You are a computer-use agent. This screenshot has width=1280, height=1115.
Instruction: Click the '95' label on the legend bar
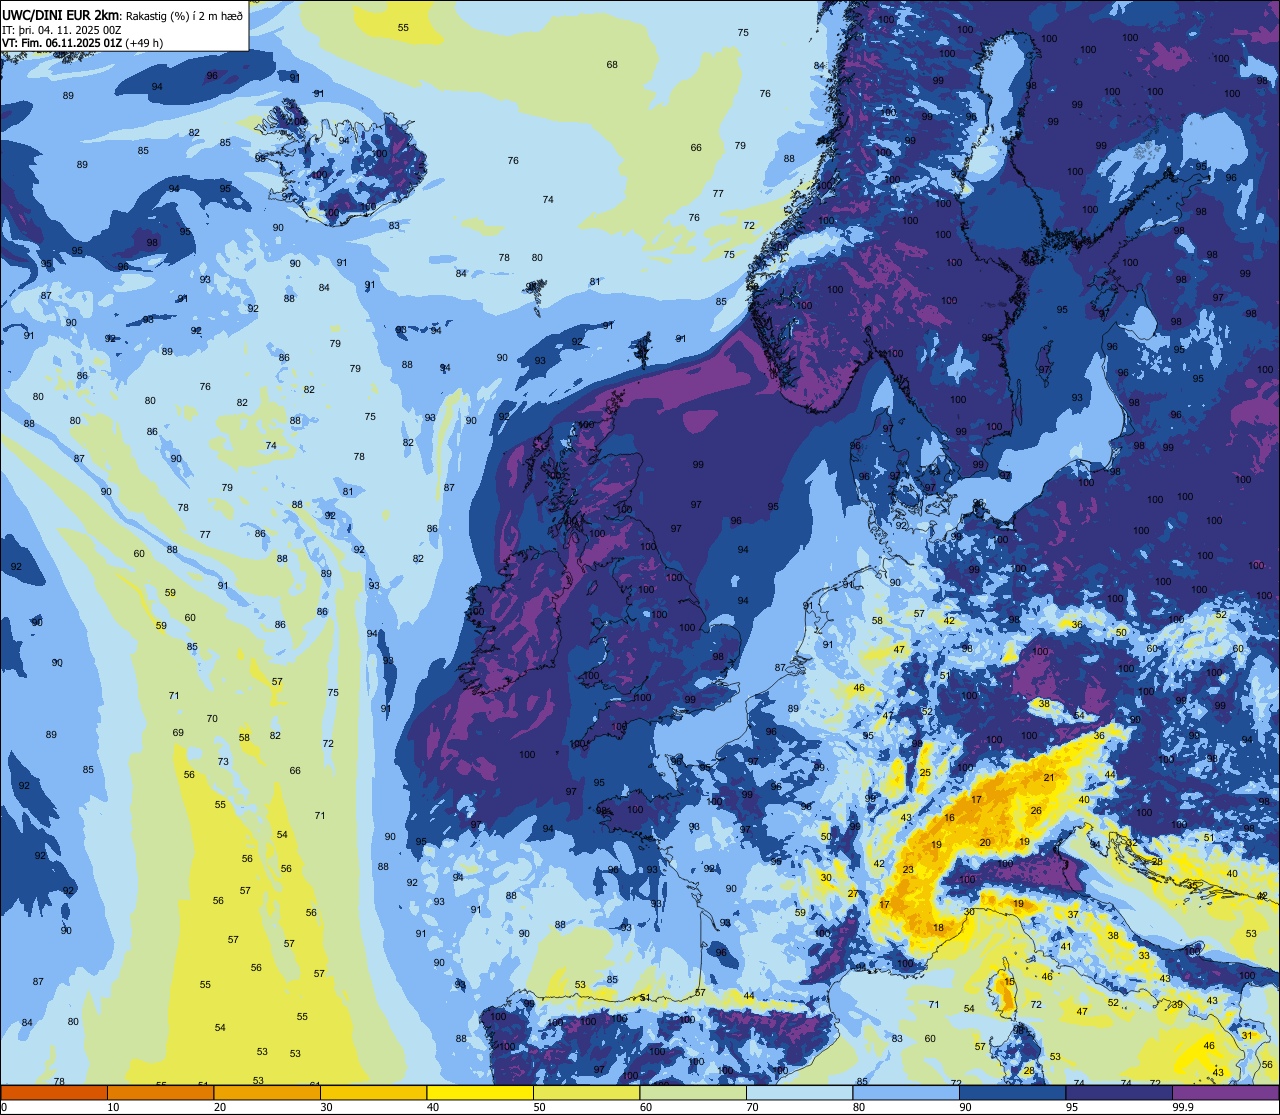coord(1073,1107)
